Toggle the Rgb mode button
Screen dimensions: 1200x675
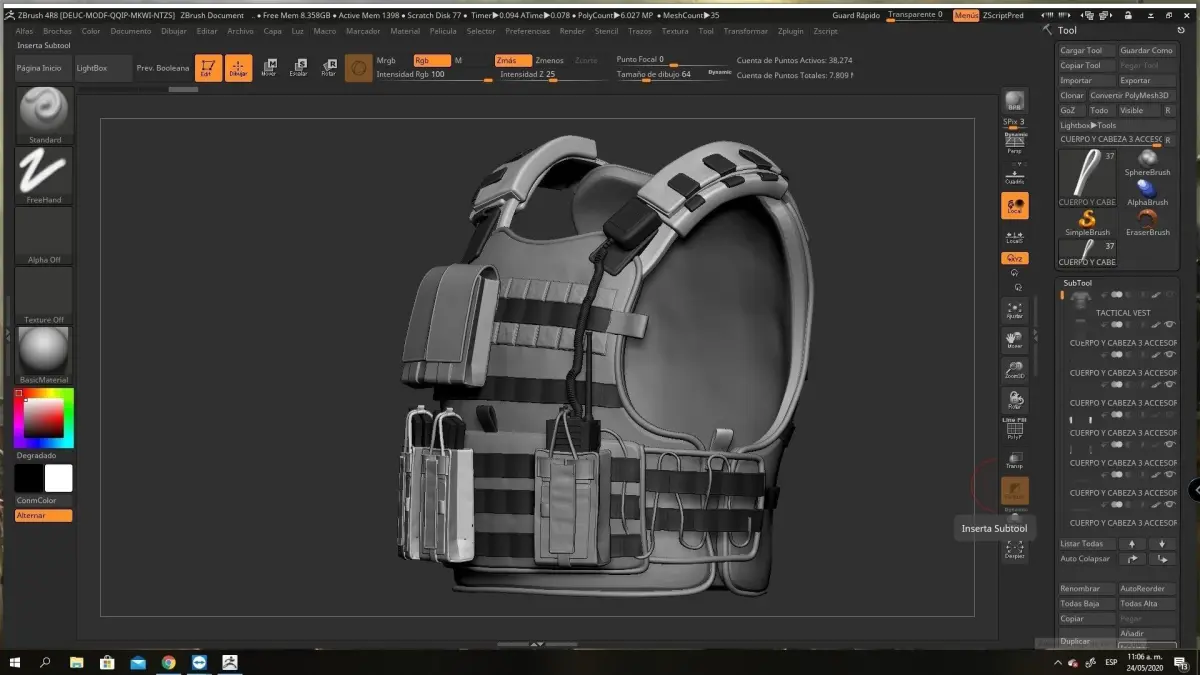click(431, 61)
